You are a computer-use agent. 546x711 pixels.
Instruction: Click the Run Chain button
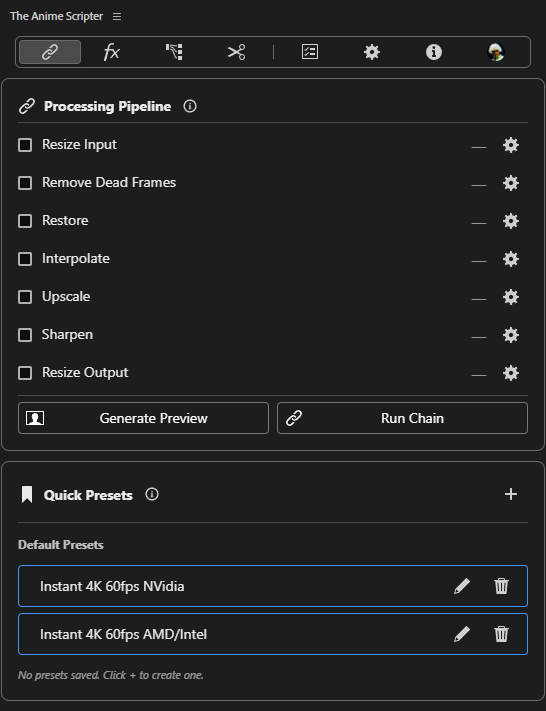click(403, 418)
